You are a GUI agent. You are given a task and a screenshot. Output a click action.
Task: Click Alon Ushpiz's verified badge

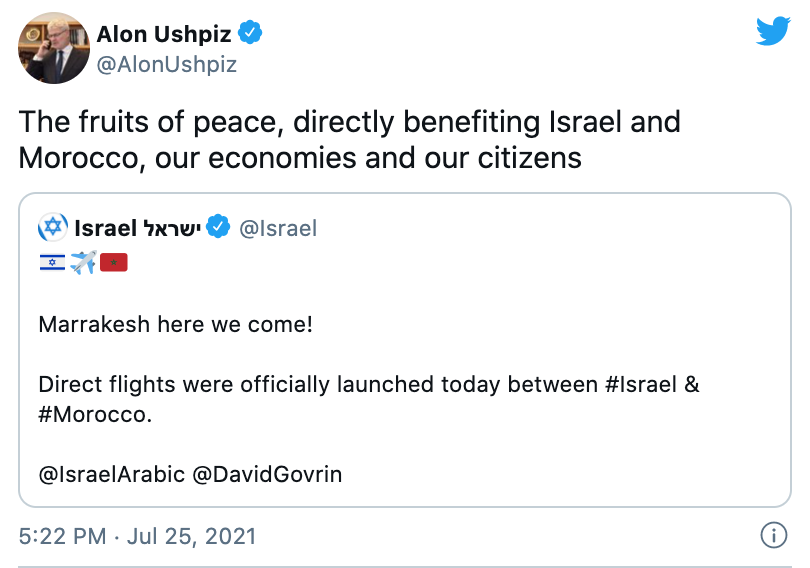(x=252, y=34)
